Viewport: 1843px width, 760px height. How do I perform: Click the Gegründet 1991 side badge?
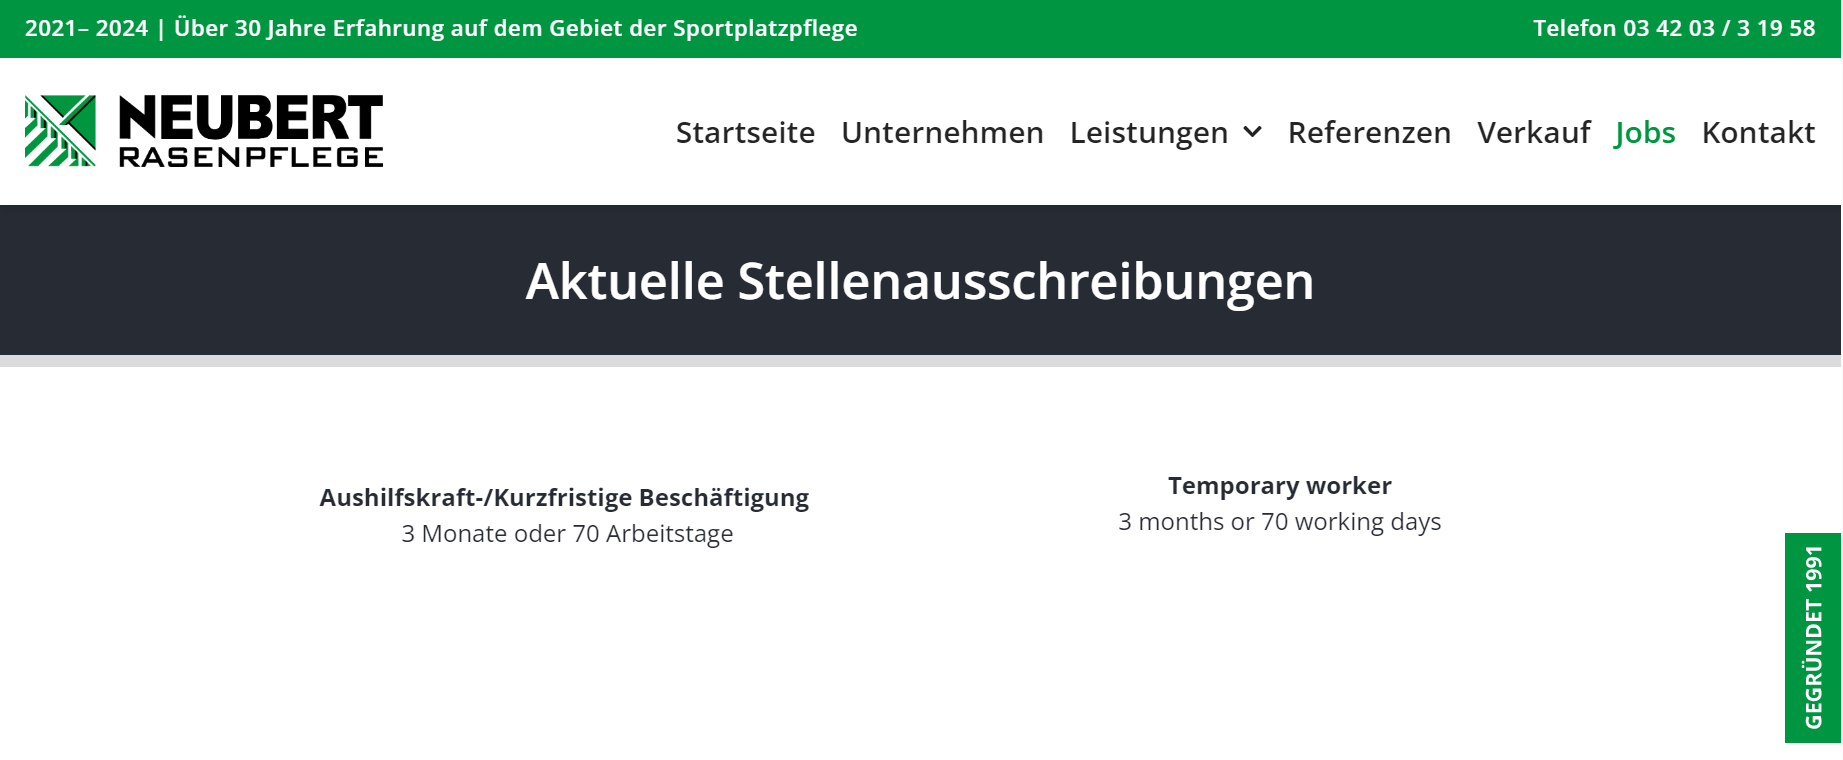1813,638
